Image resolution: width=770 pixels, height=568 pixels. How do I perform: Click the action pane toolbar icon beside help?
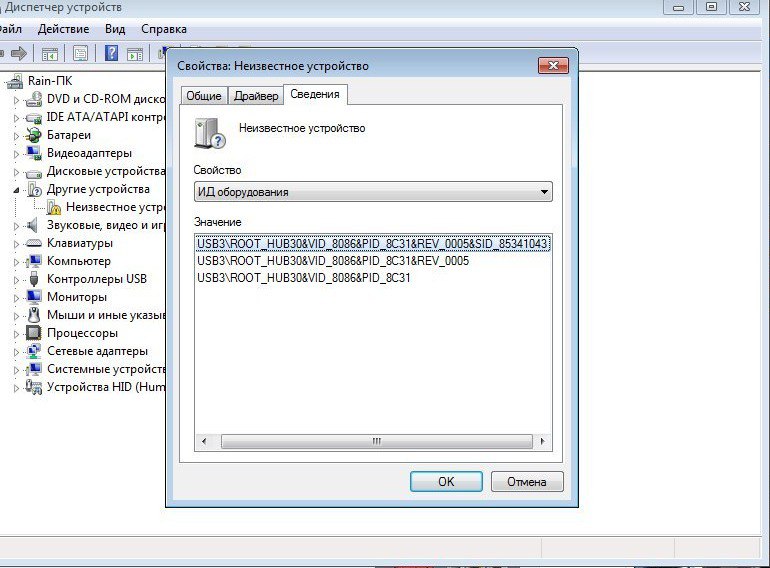pos(135,54)
